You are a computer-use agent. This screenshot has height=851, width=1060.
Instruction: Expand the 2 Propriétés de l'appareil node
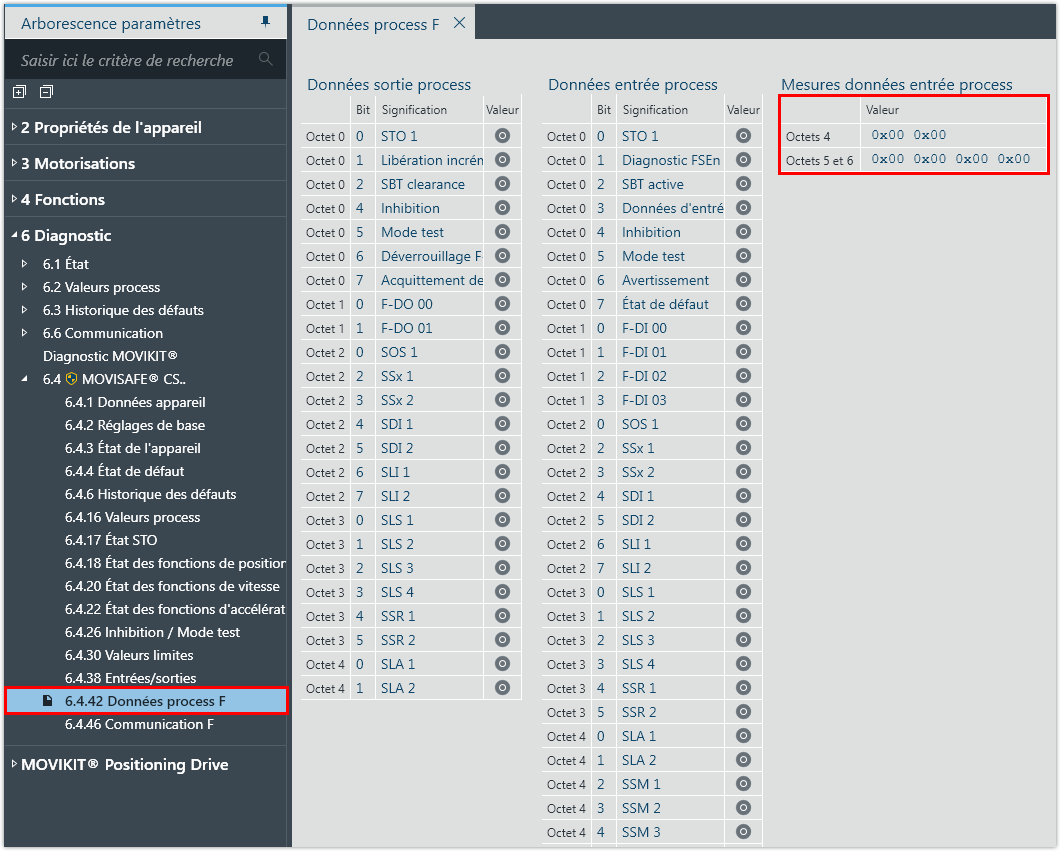13,127
